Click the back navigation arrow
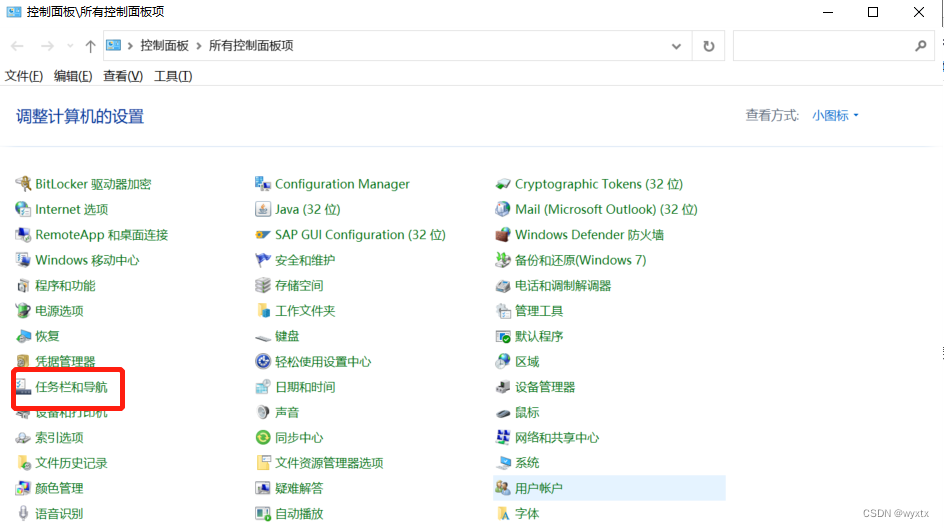The height and width of the screenshot is (528, 944). [17, 46]
